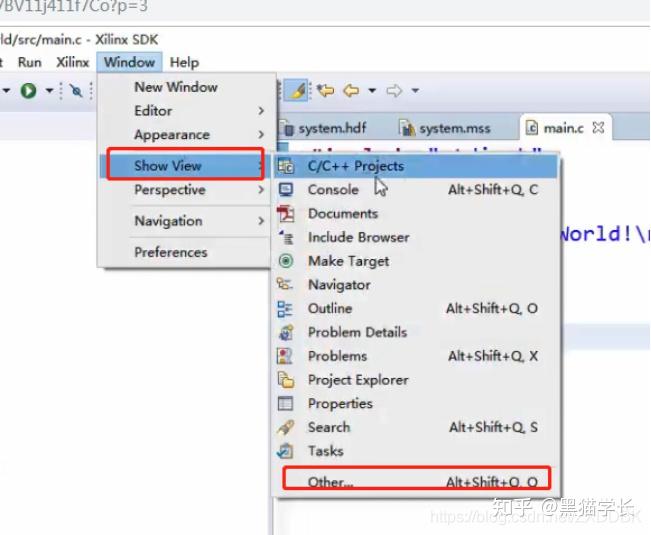This screenshot has width=651, height=535.
Task: Choose the Problem Details view
Action: tap(416, 332)
